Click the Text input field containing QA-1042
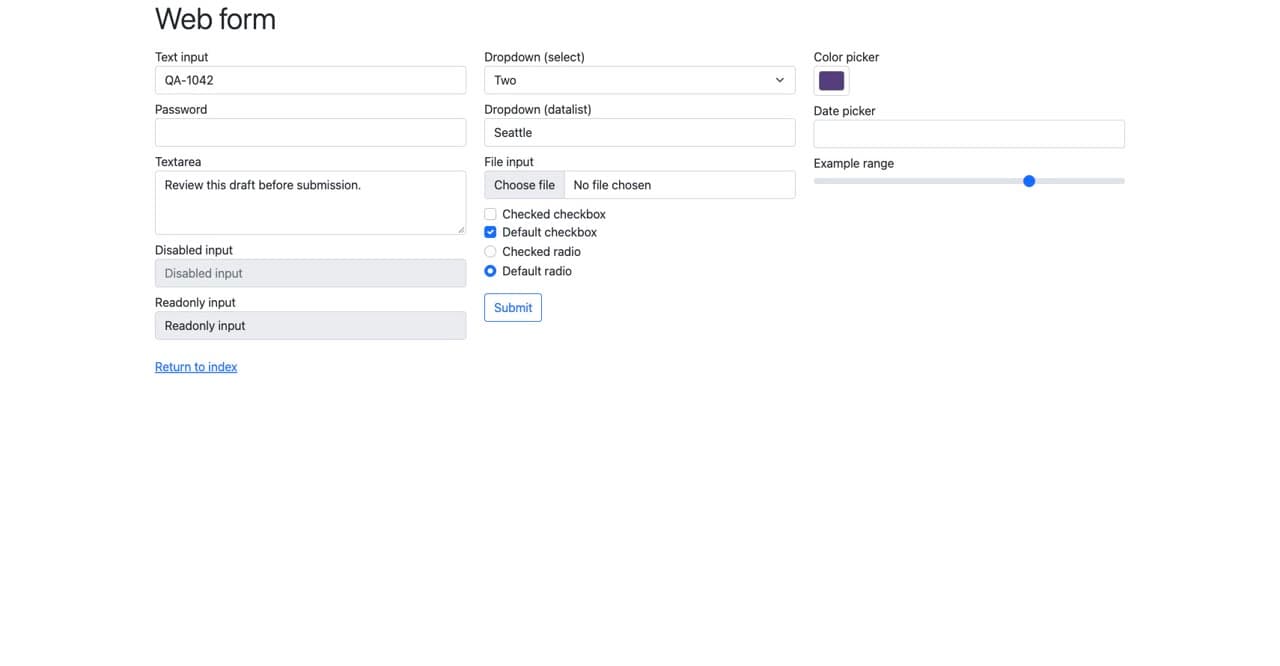Viewport: 1280px width, 666px height. point(310,80)
